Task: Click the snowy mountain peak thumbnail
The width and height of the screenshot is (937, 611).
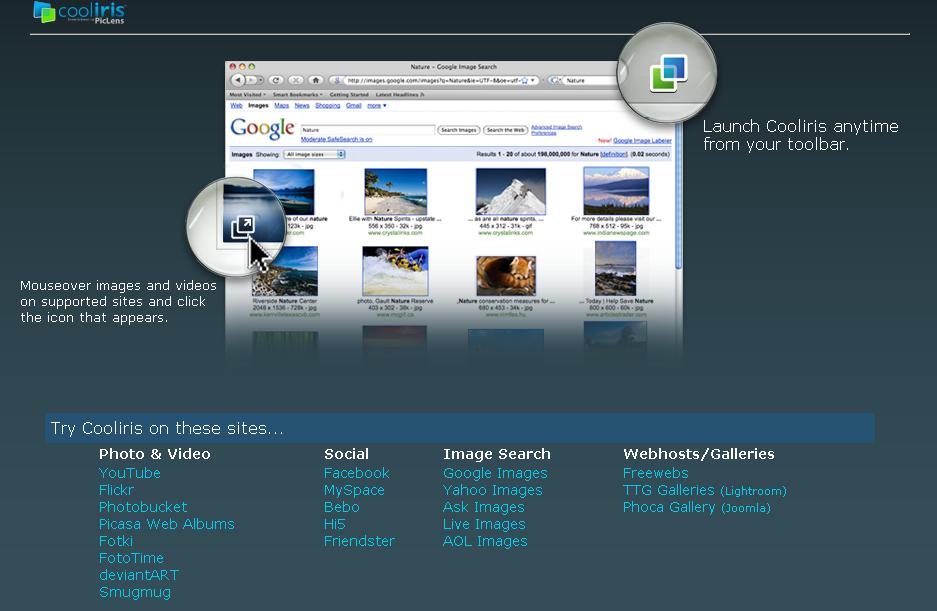Action: (x=510, y=191)
